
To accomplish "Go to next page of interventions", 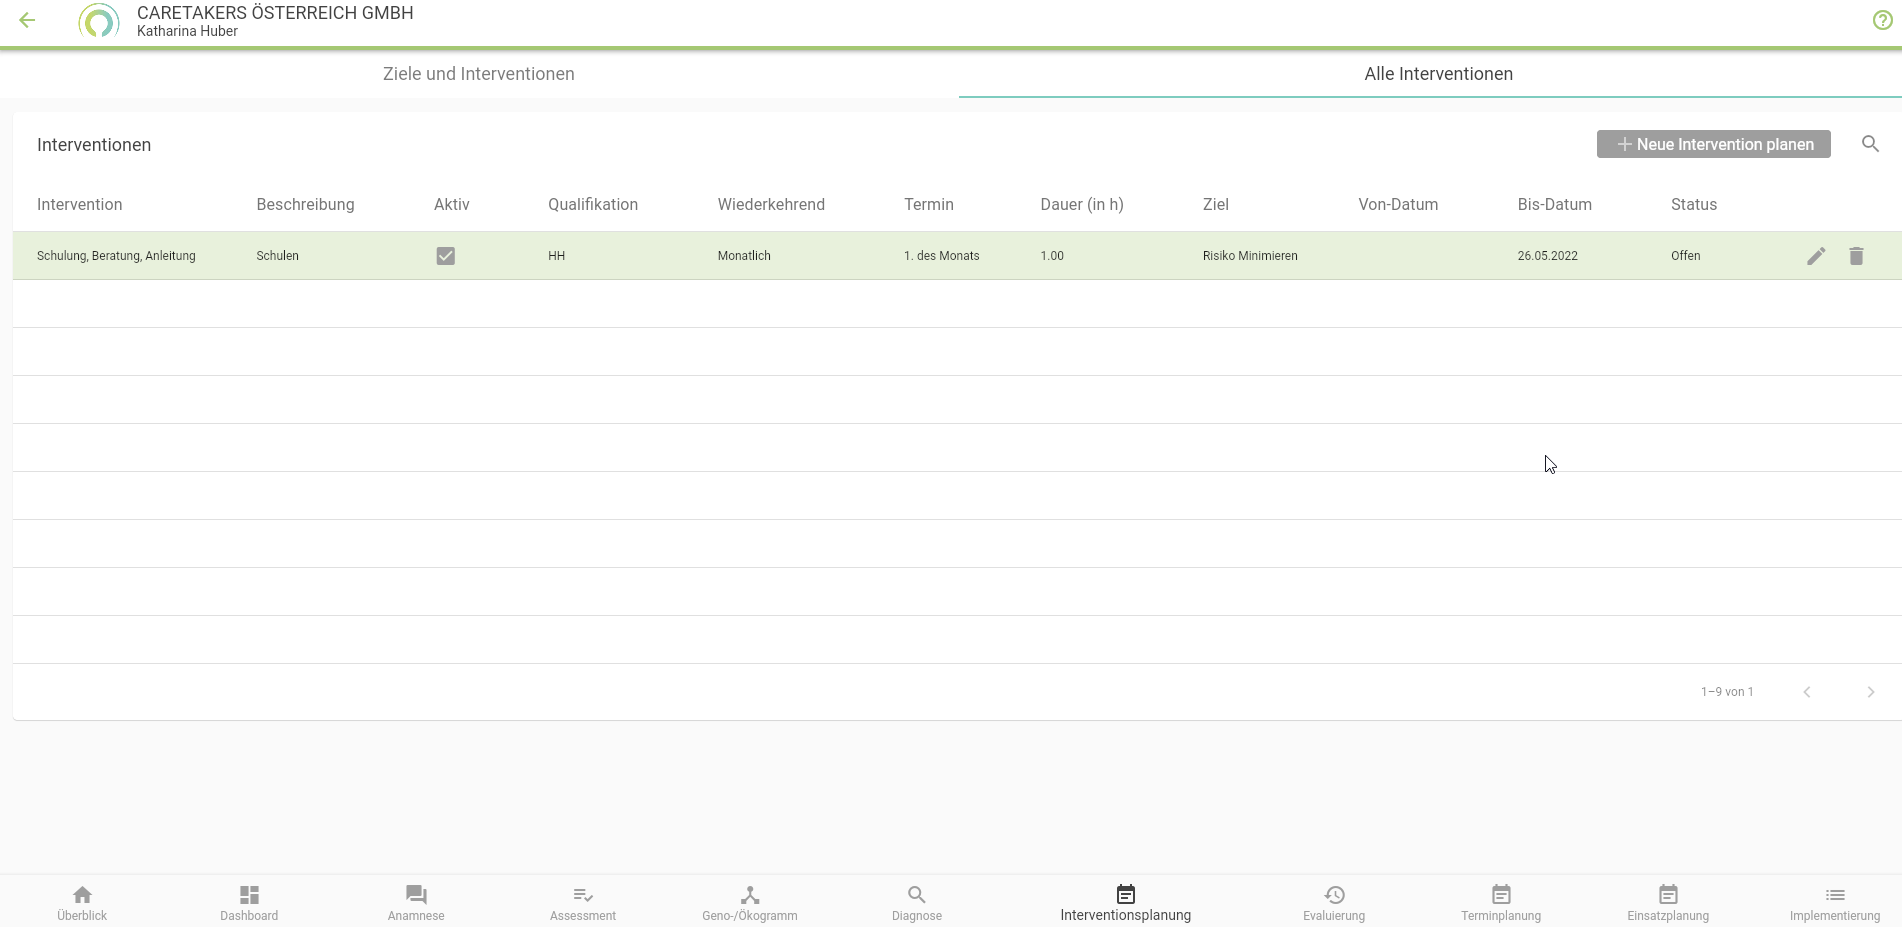I will point(1870,692).
